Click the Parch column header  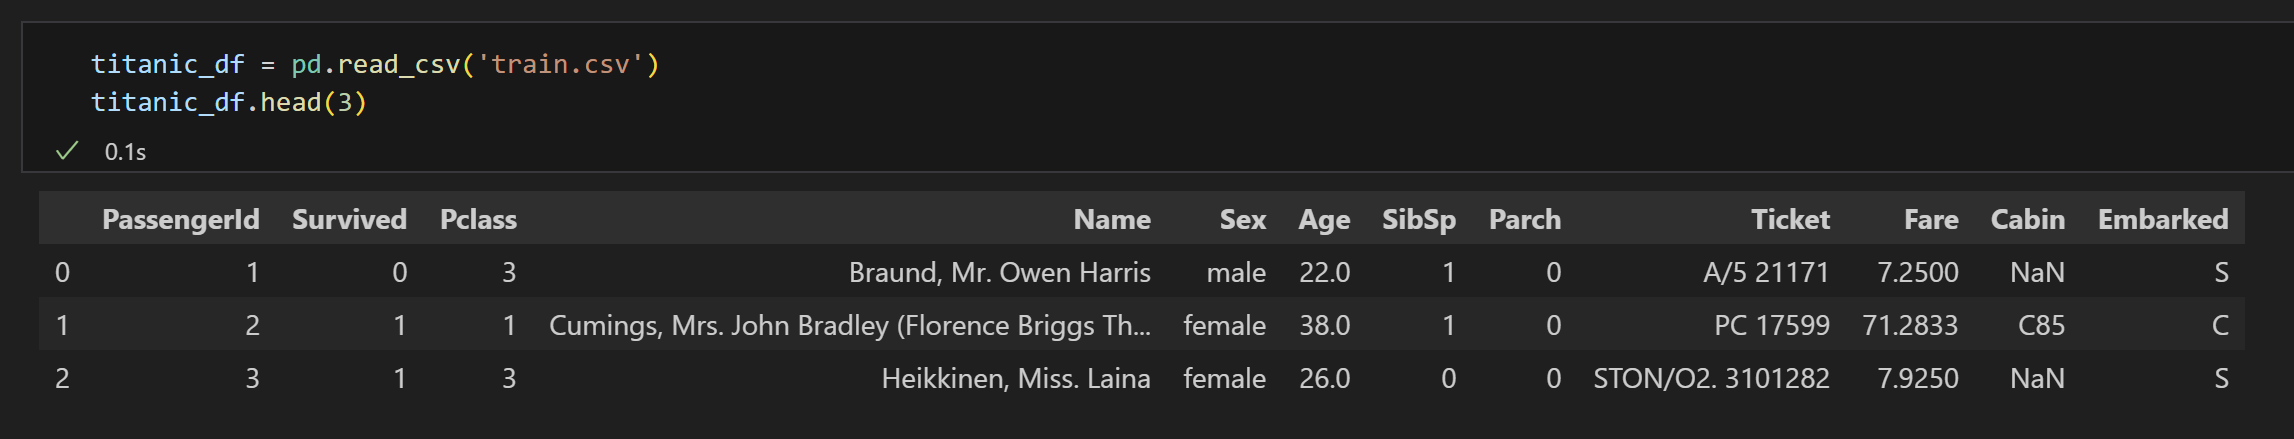point(1525,219)
